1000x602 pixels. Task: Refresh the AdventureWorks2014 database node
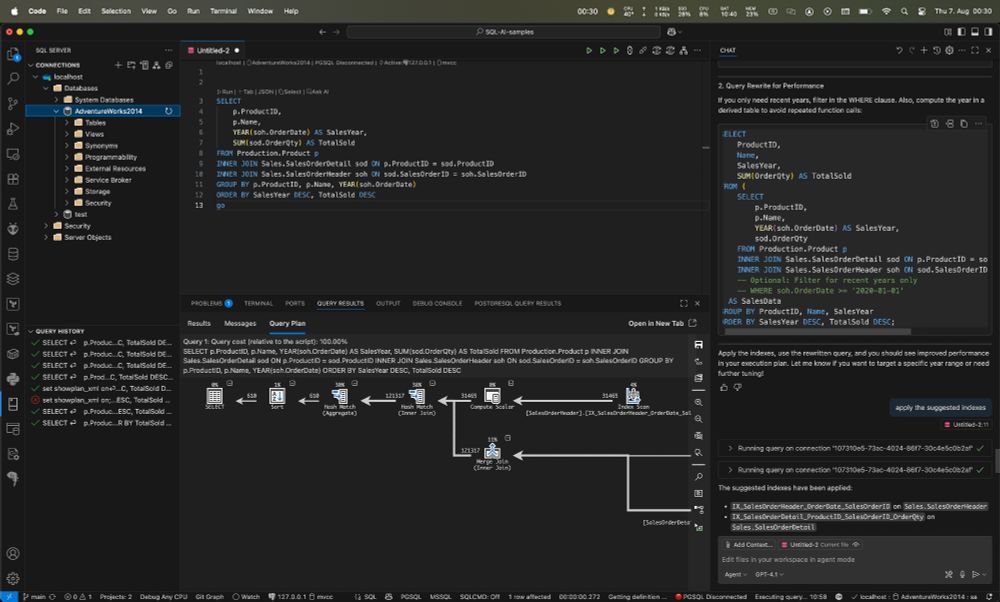(x=168, y=111)
